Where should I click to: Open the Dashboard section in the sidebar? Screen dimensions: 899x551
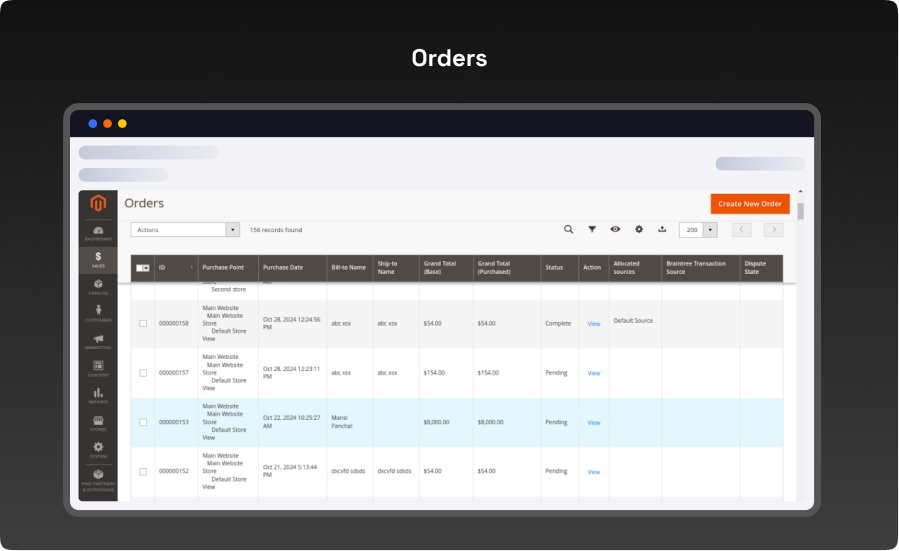(98, 233)
